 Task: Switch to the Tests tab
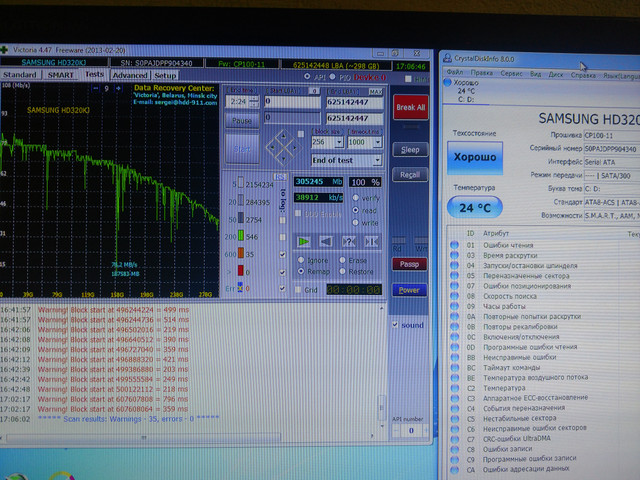94,74
